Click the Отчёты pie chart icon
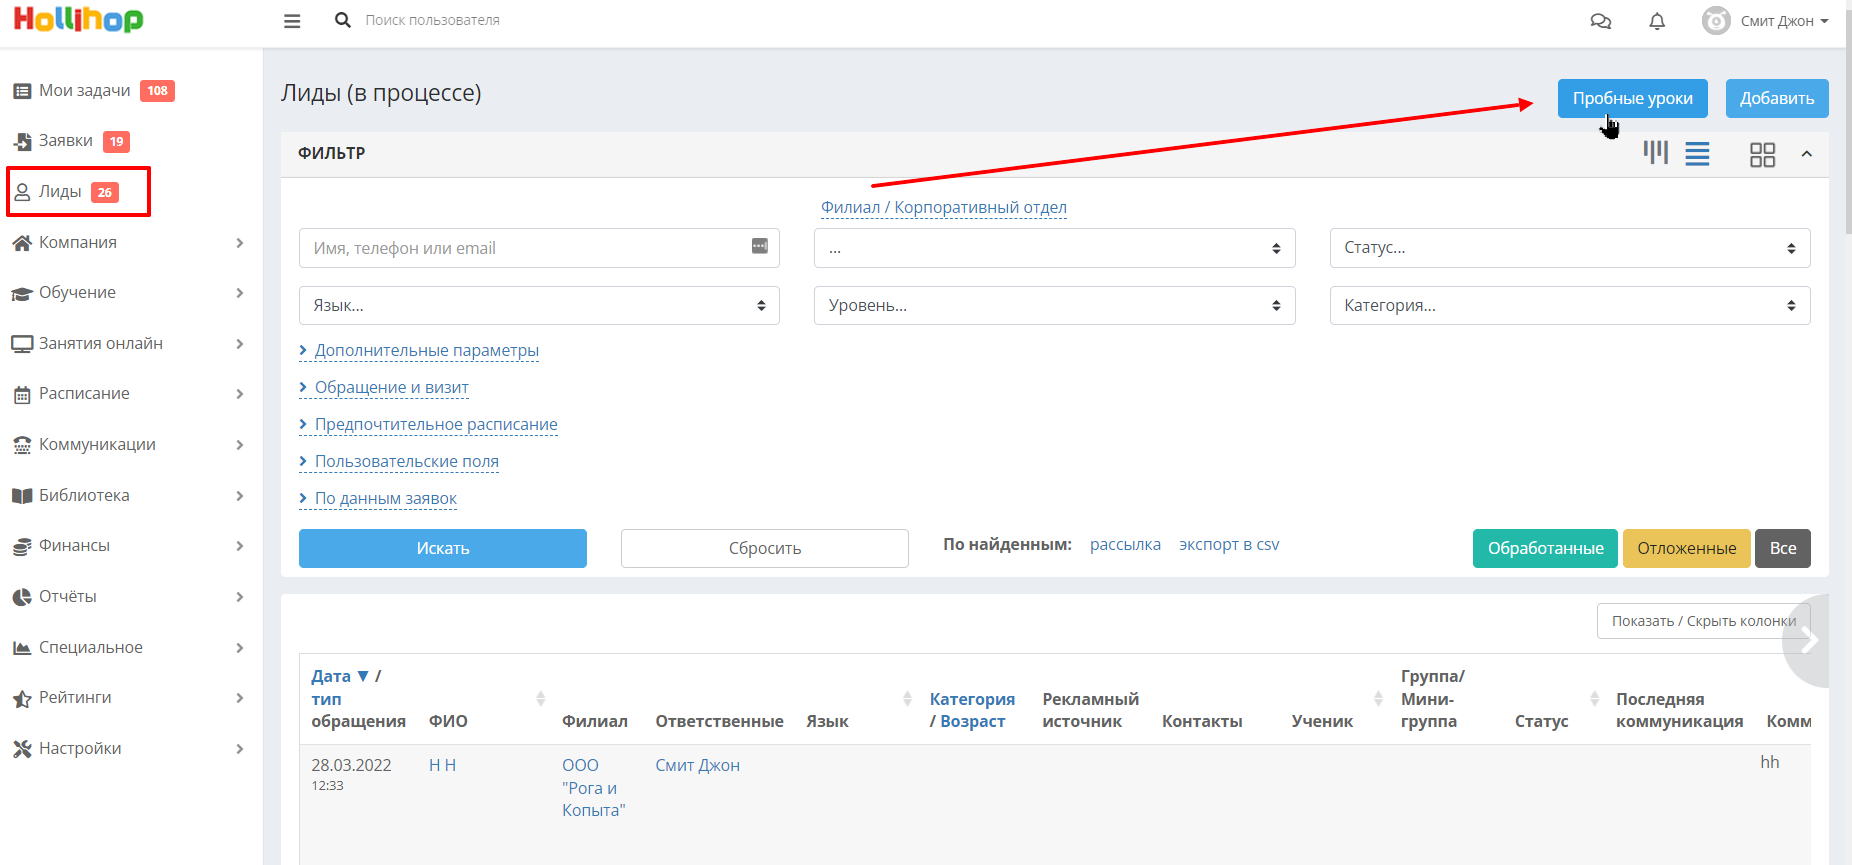1852x865 pixels. 22,597
